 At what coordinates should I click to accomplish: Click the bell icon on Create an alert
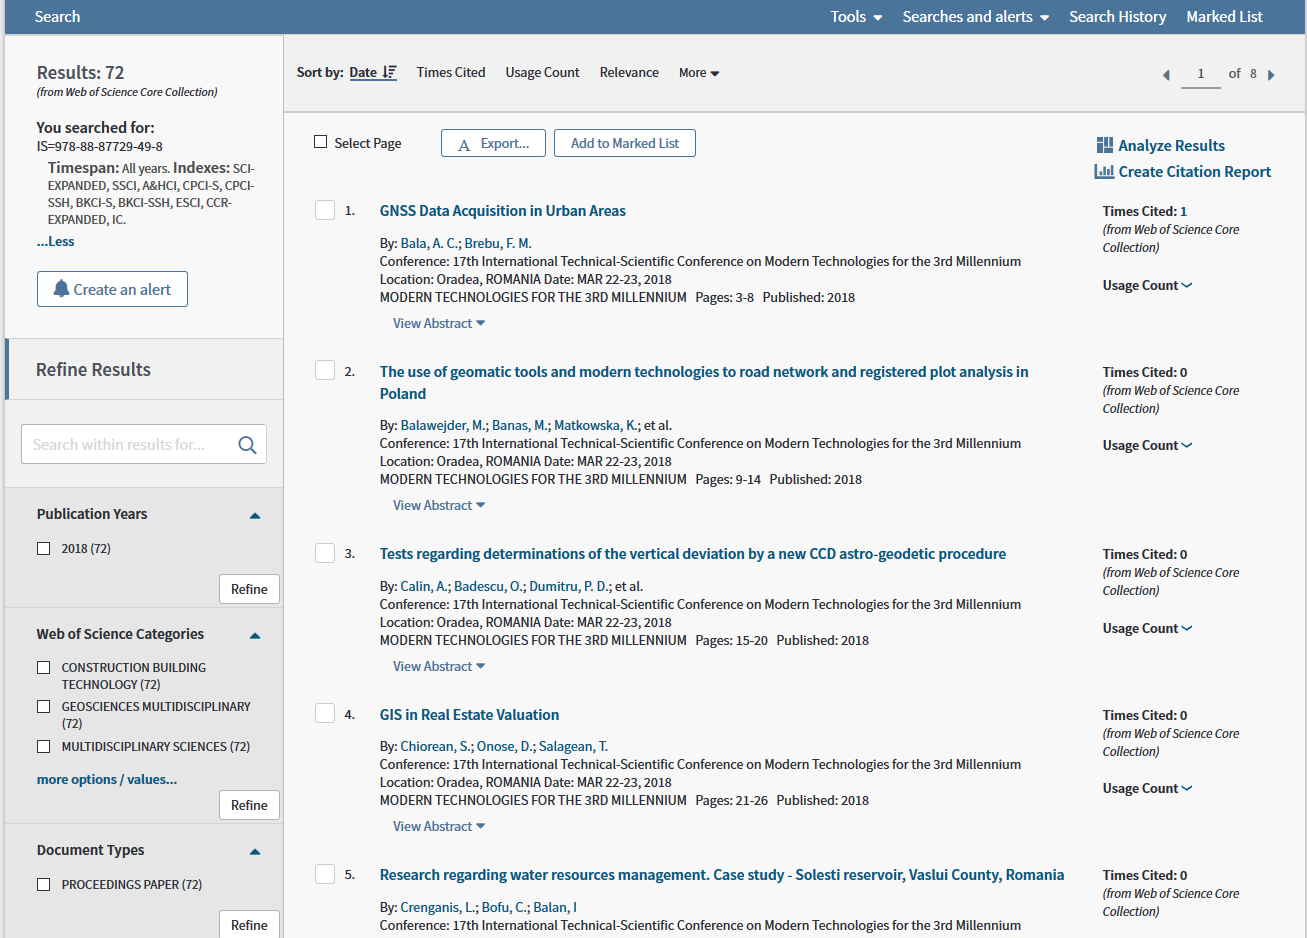tap(61, 290)
